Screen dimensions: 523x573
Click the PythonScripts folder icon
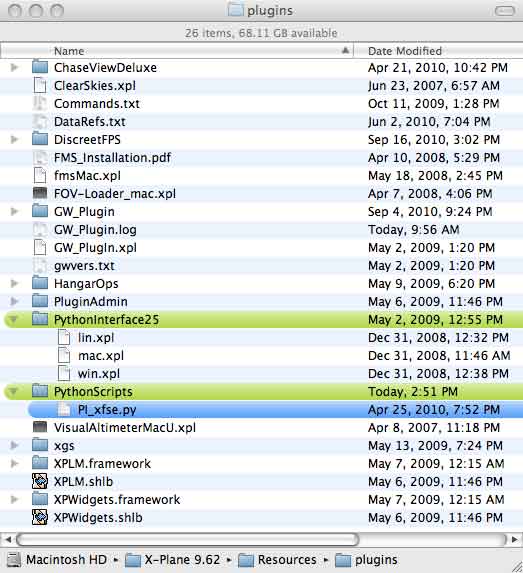[x=40, y=391]
